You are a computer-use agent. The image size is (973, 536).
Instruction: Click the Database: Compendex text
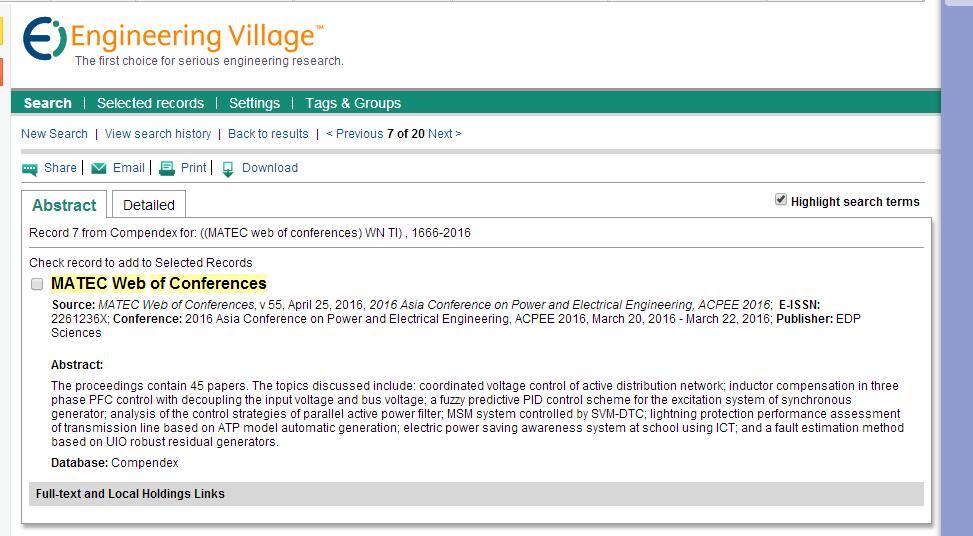pos(115,463)
